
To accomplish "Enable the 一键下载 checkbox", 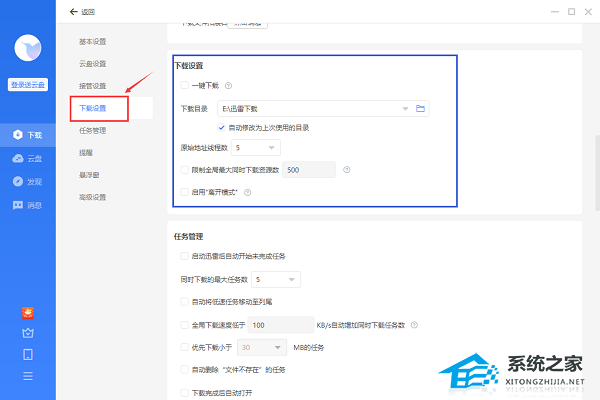I will (x=184, y=85).
